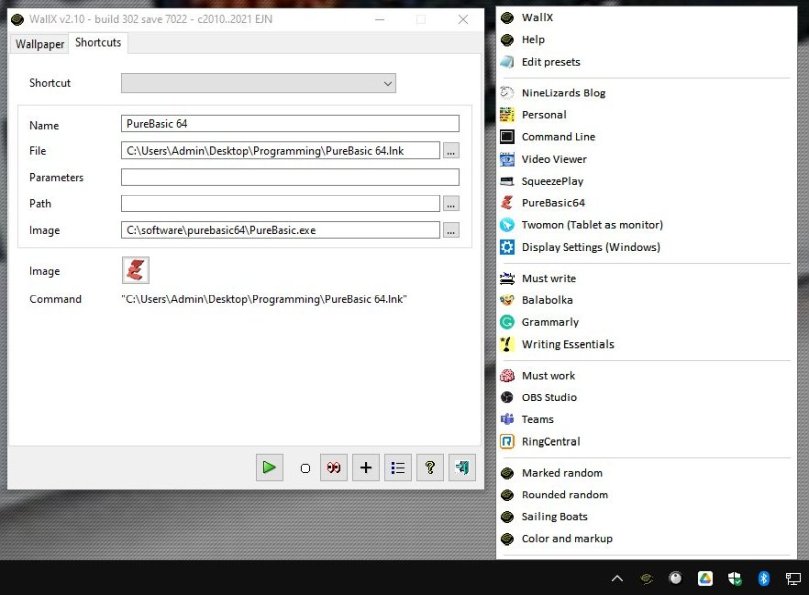The image size is (809, 595).
Task: Click the teal exit door icon button
Action: click(x=462, y=468)
